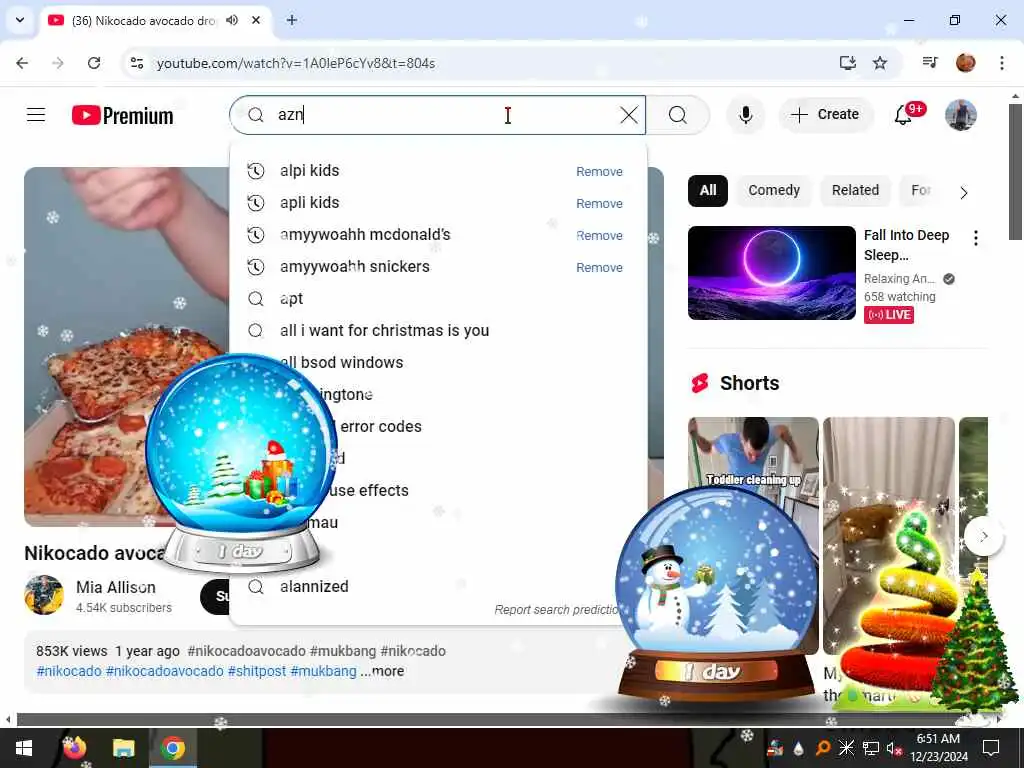Start voice search with microphone
This screenshot has height=768, width=1024.
745,115
